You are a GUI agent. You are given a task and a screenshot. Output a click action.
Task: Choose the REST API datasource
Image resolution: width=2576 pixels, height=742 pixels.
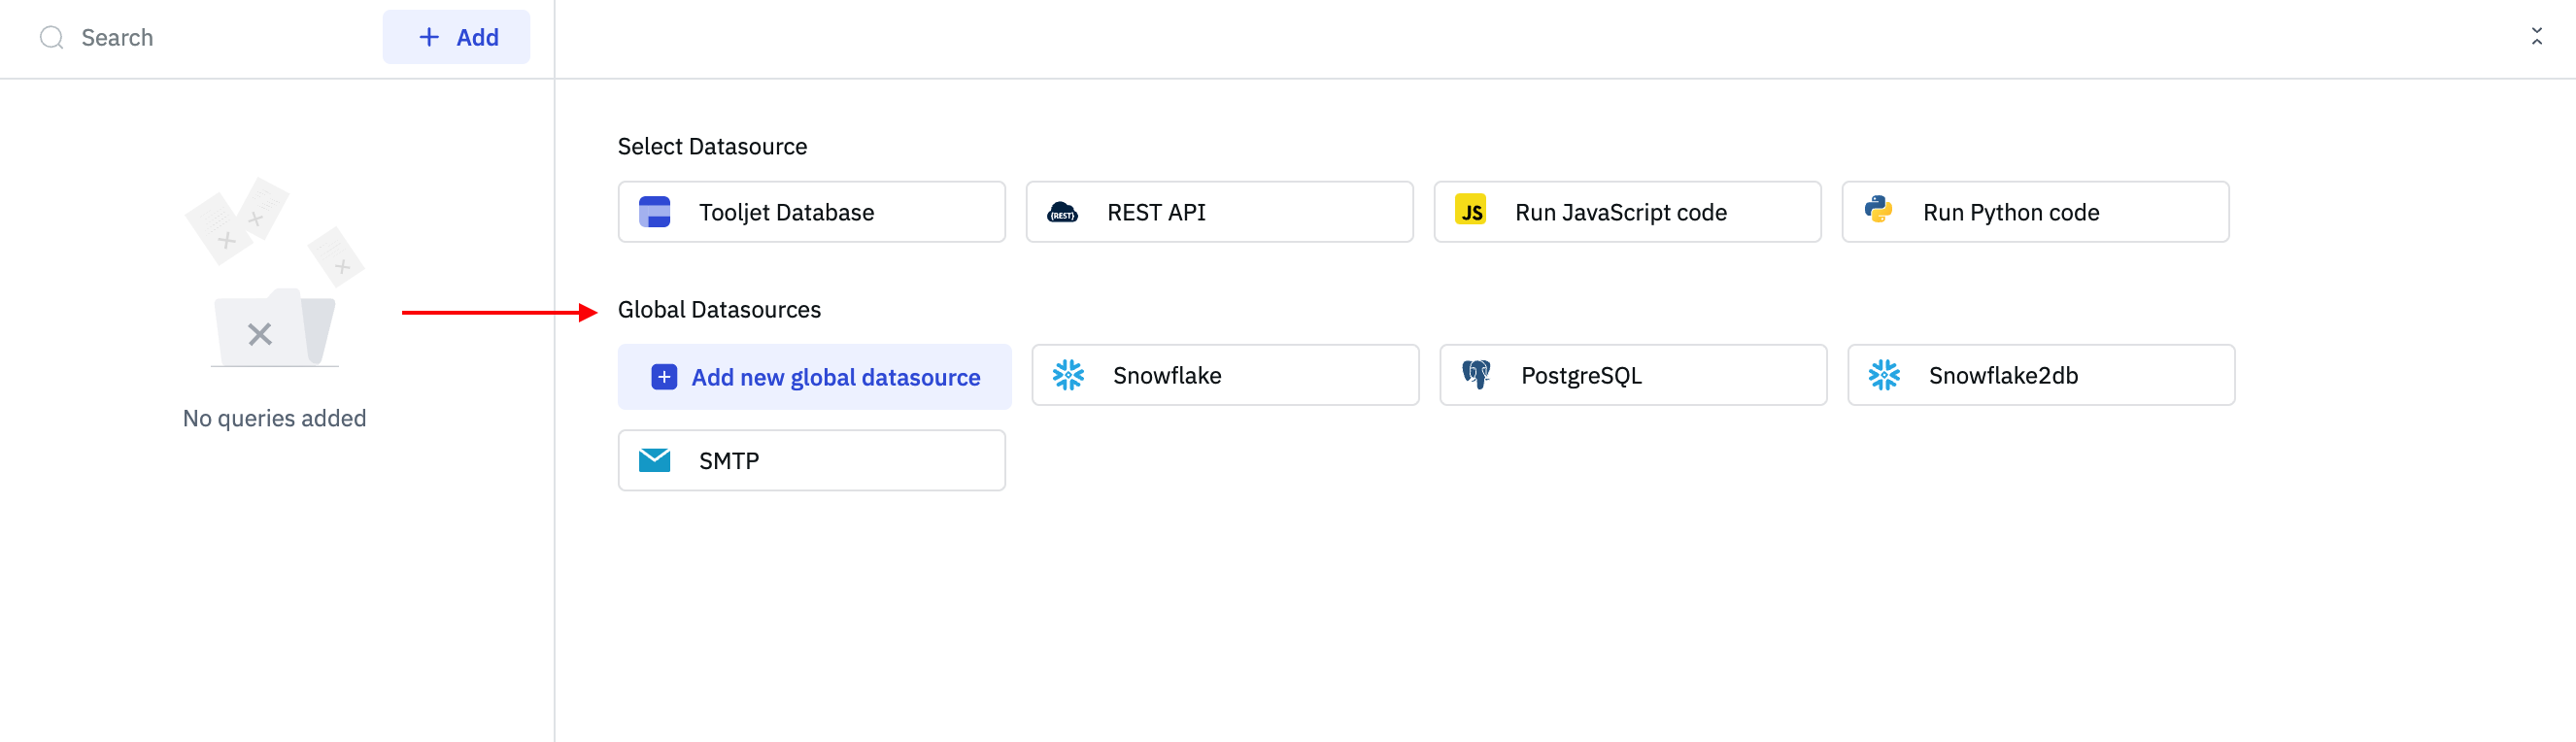point(1219,212)
